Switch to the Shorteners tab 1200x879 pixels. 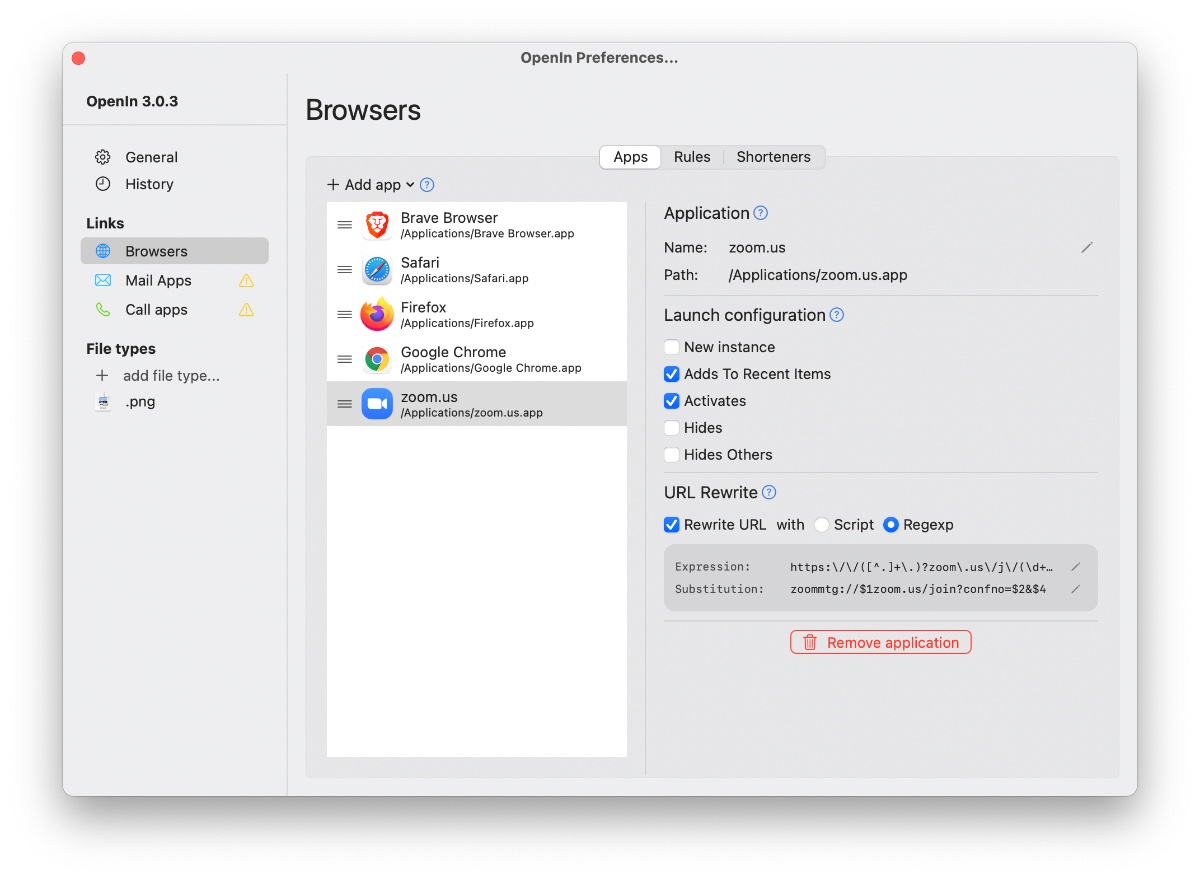click(x=774, y=157)
